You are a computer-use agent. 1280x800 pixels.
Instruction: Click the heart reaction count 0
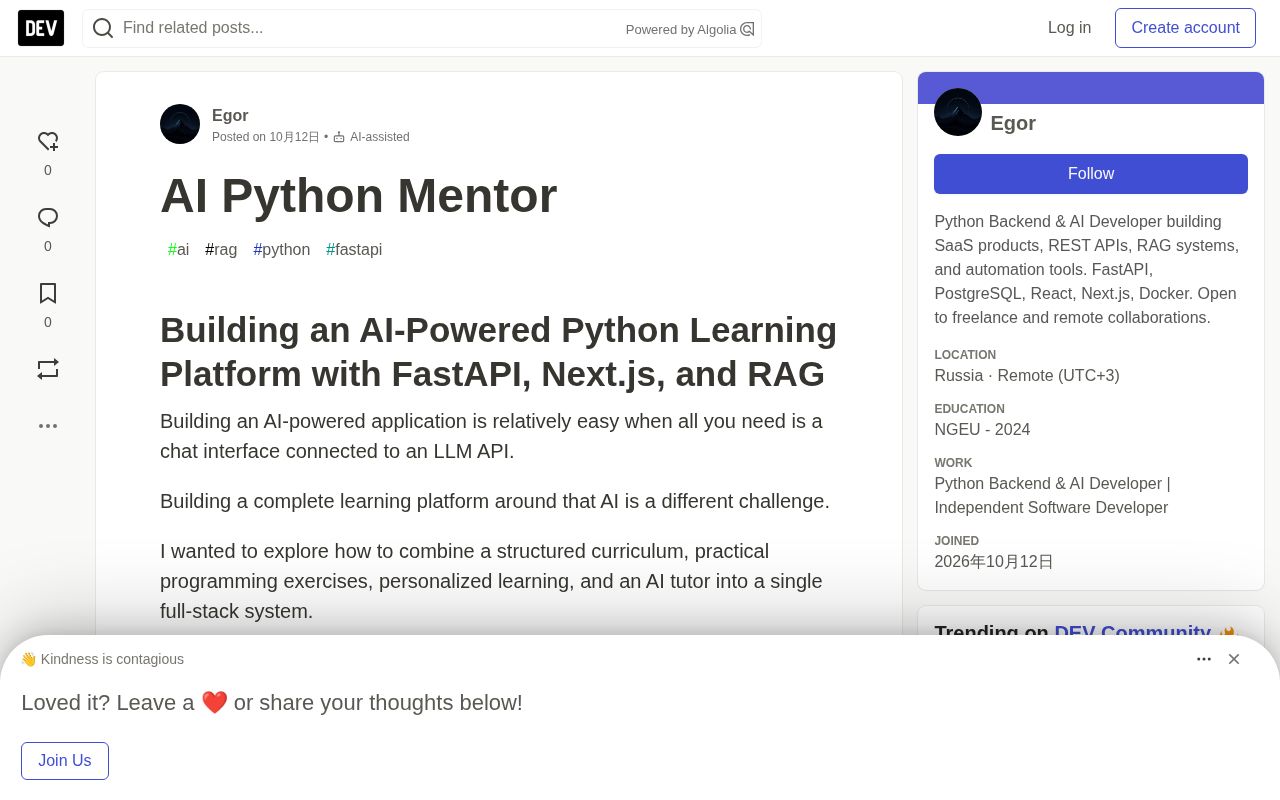click(x=48, y=170)
